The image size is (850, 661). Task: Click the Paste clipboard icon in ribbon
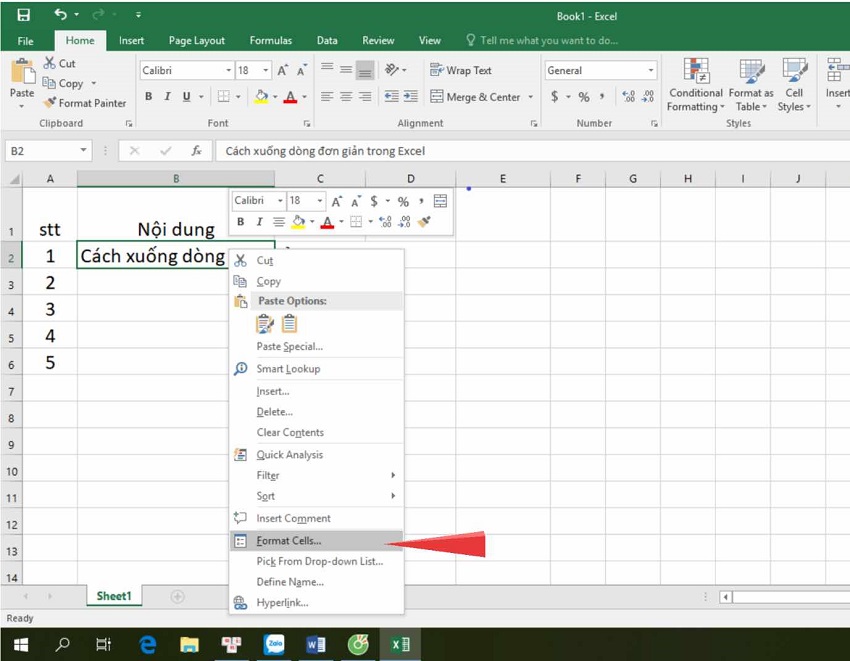(x=23, y=72)
